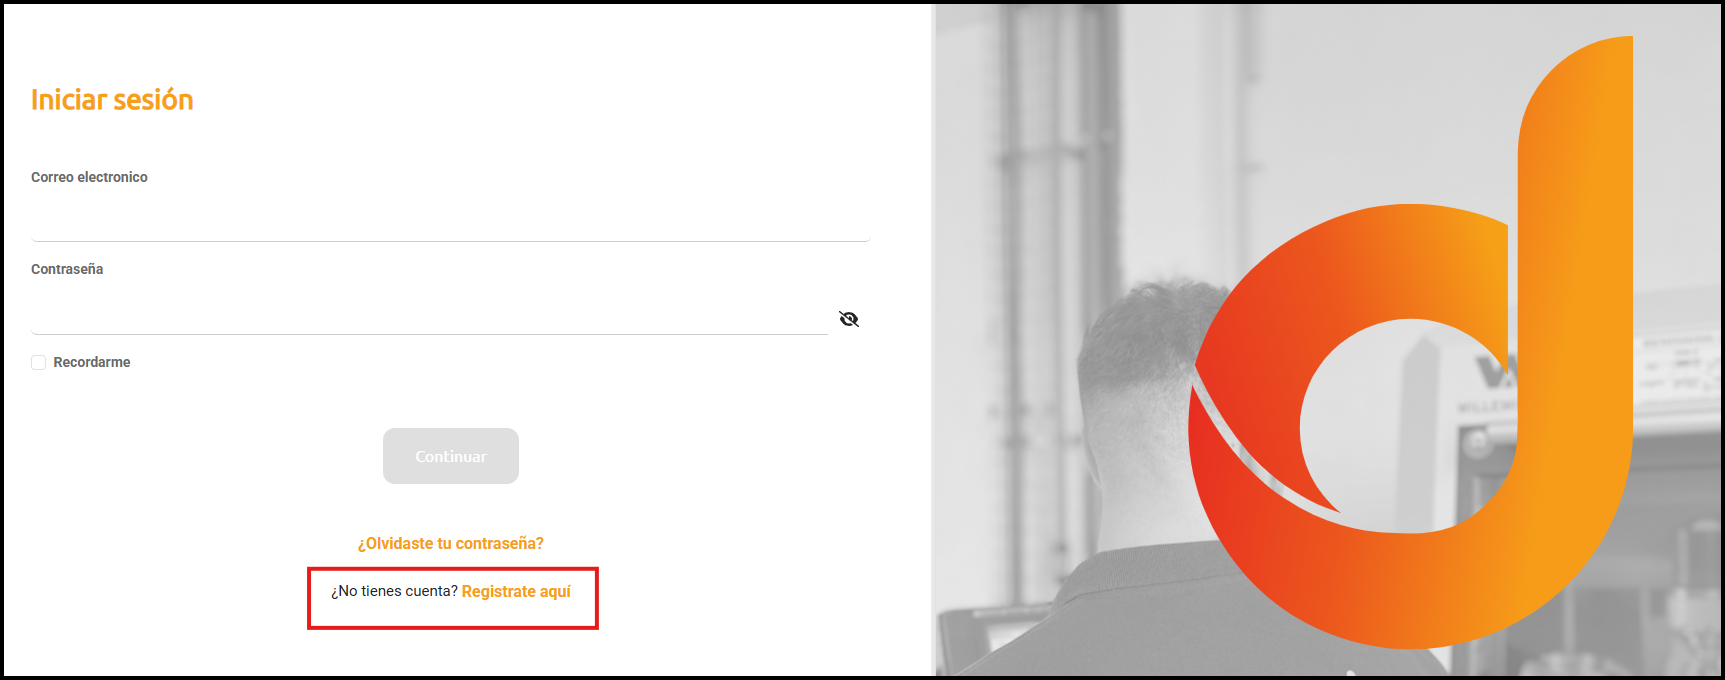
Task: Check the Recordarme checkbox
Action: [x=39, y=362]
